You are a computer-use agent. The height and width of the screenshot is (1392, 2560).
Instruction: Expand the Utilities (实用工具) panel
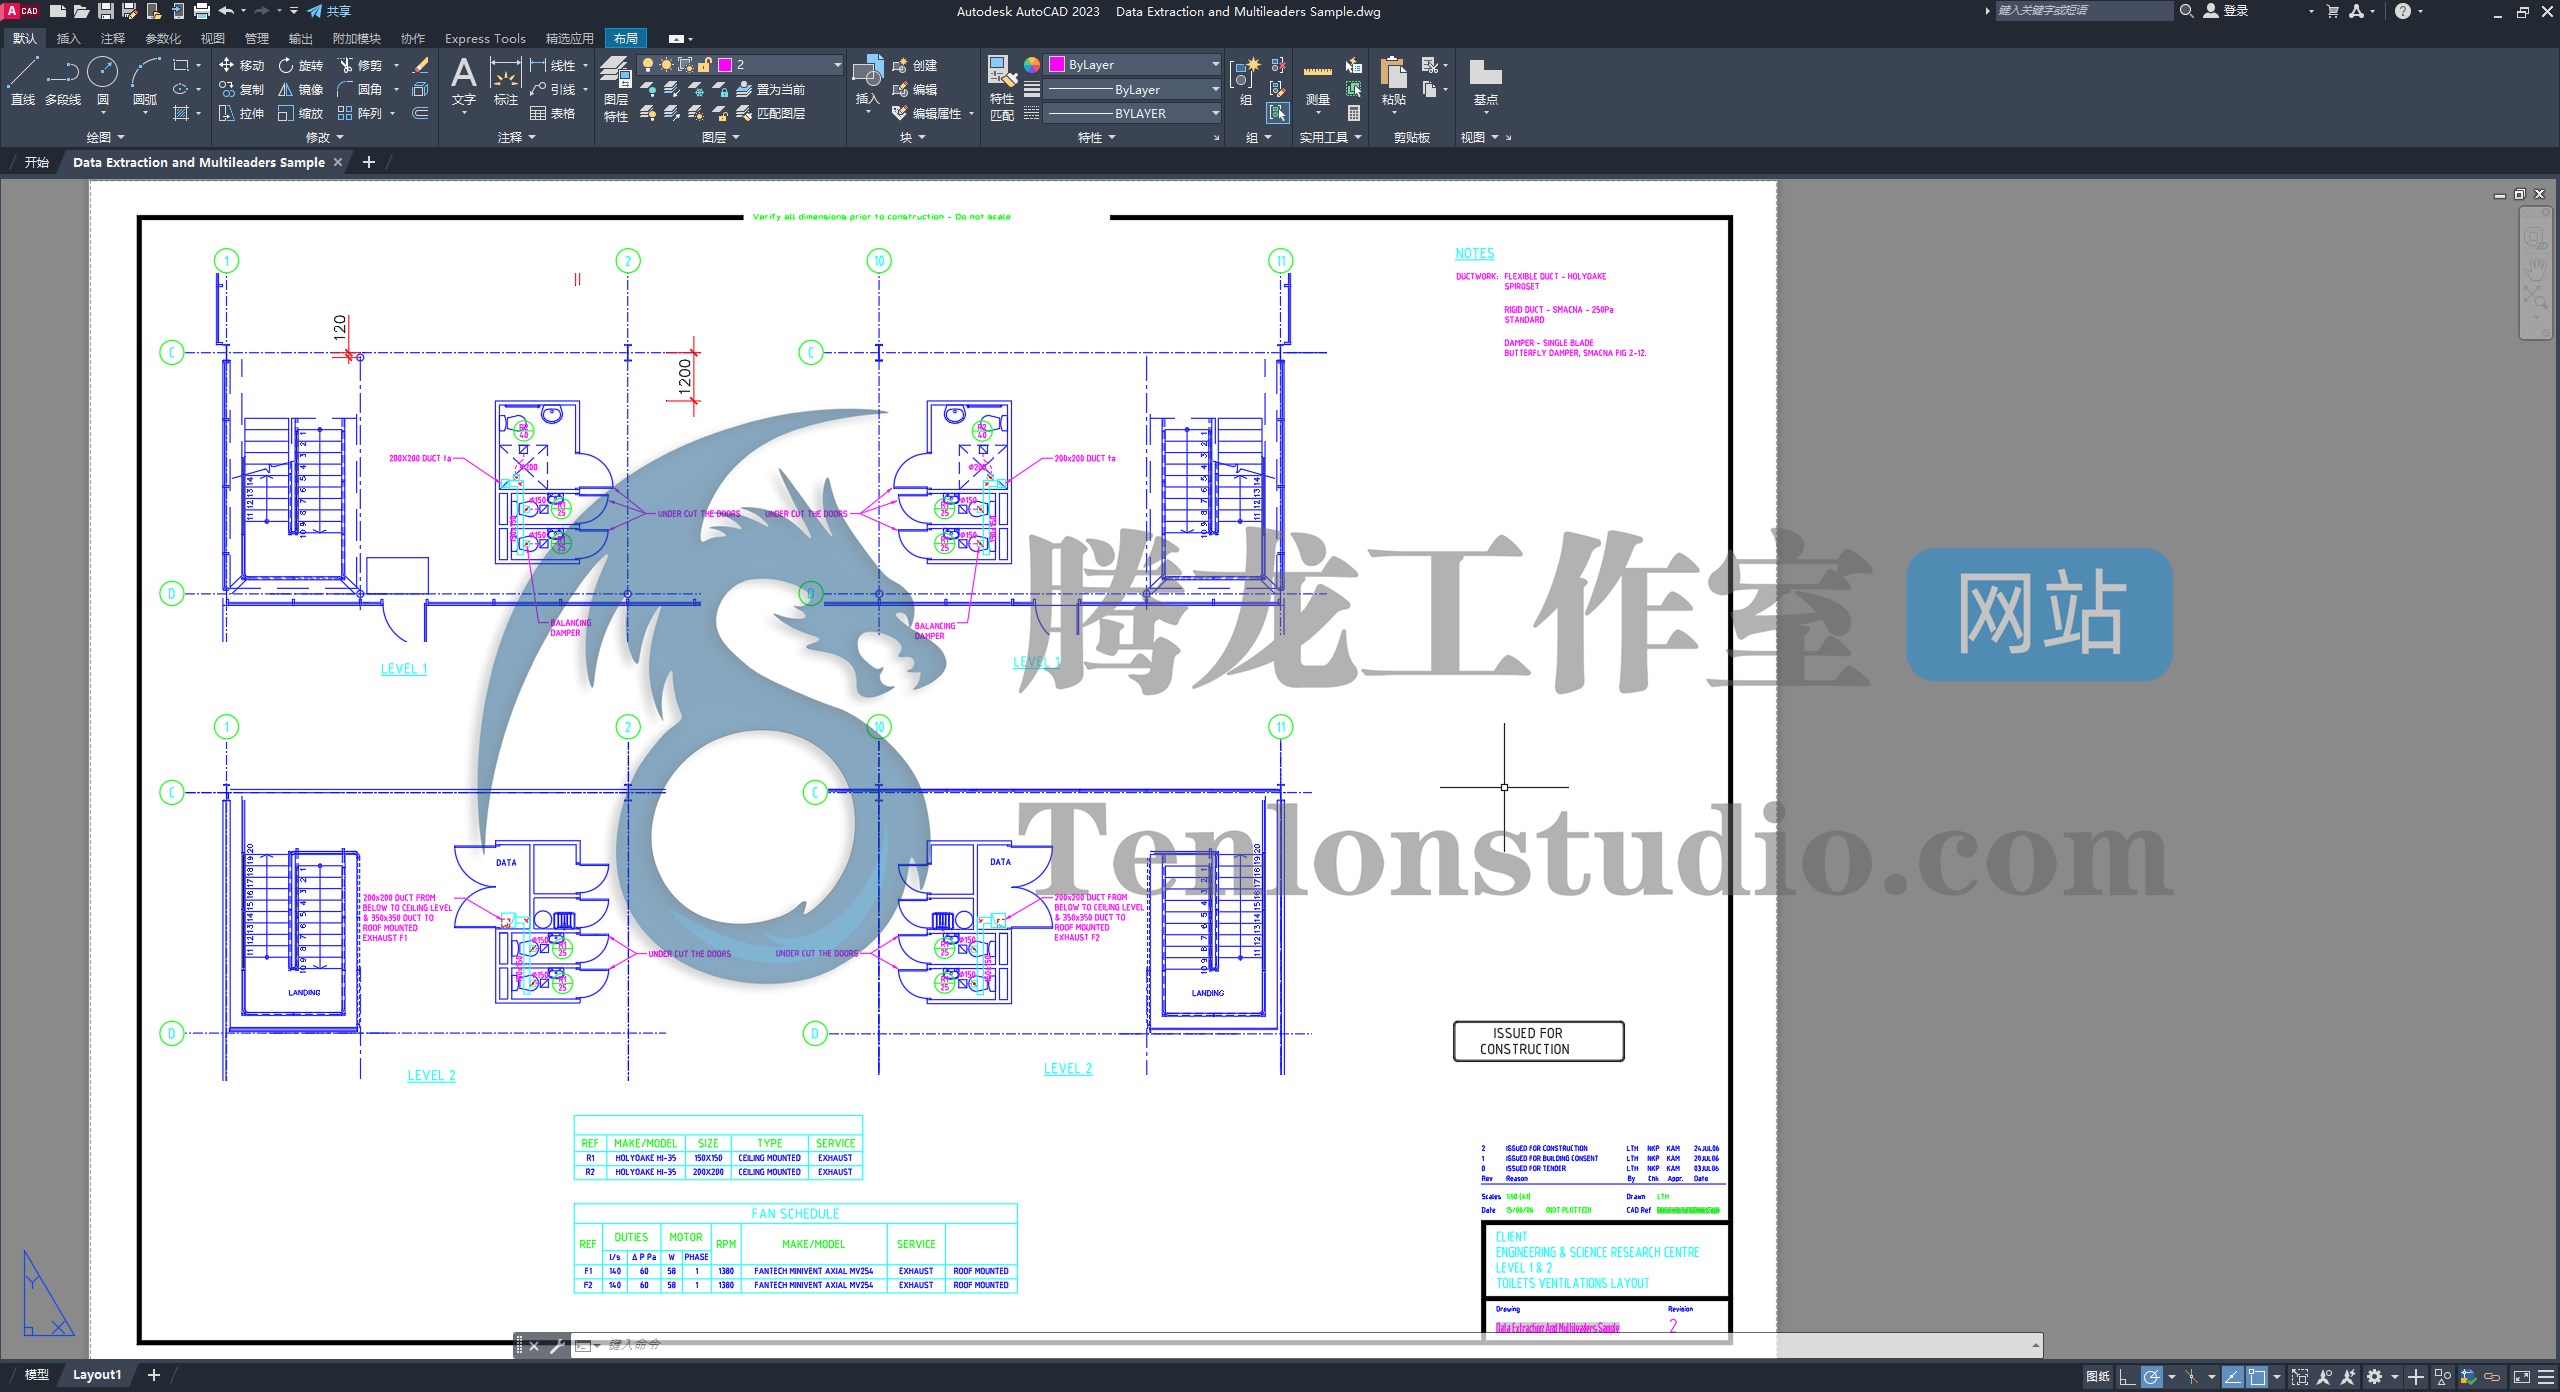[1330, 137]
